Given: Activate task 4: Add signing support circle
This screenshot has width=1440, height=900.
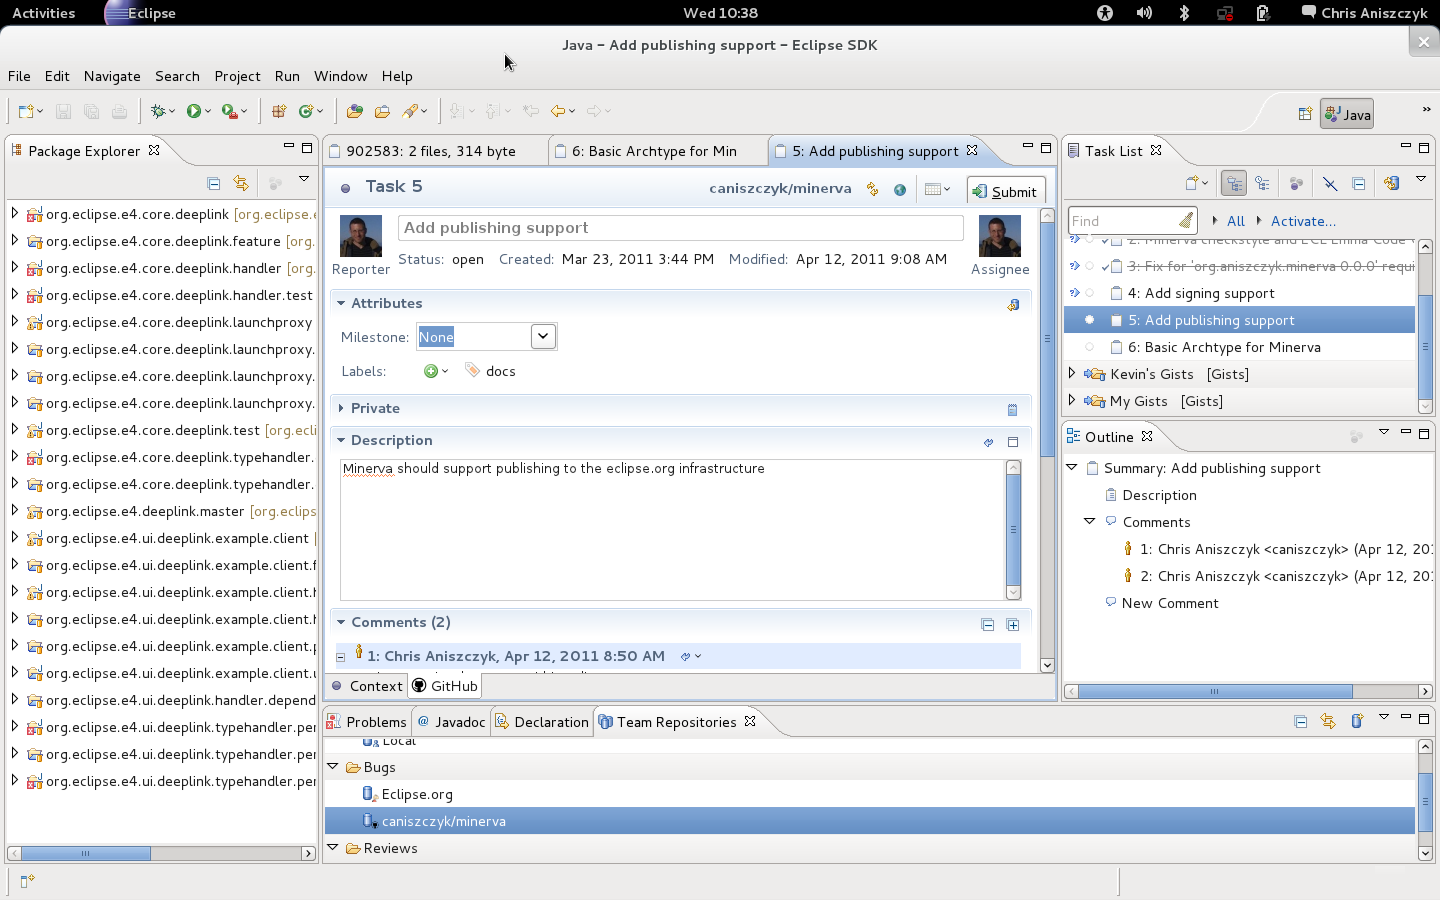Looking at the screenshot, I should pyautogui.click(x=1090, y=293).
